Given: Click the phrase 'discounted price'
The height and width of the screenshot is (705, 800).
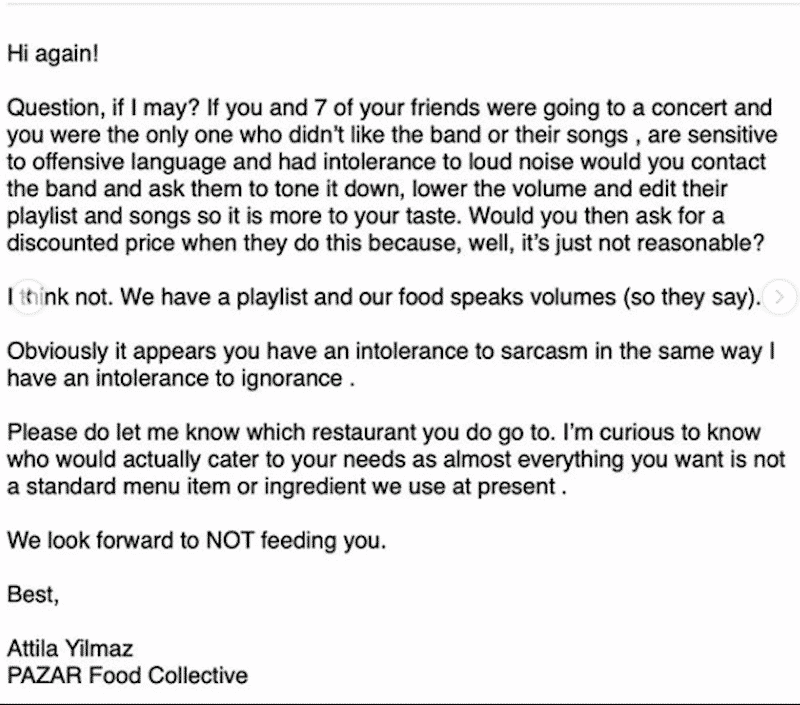Looking at the screenshot, I should (91, 243).
